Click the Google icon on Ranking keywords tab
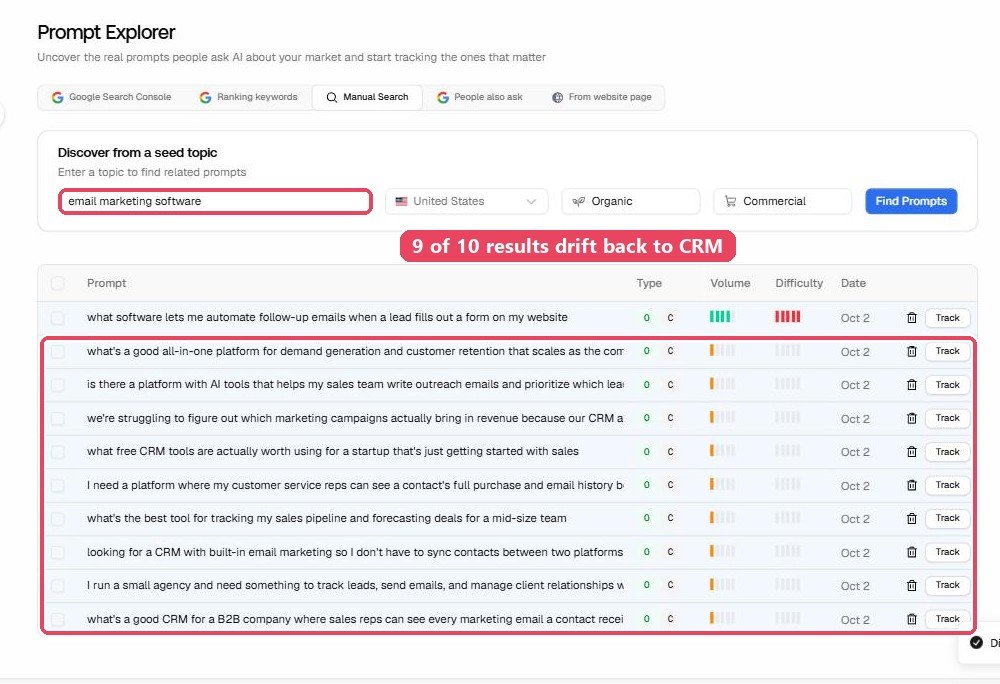The width and height of the screenshot is (1000, 684). [x=205, y=97]
